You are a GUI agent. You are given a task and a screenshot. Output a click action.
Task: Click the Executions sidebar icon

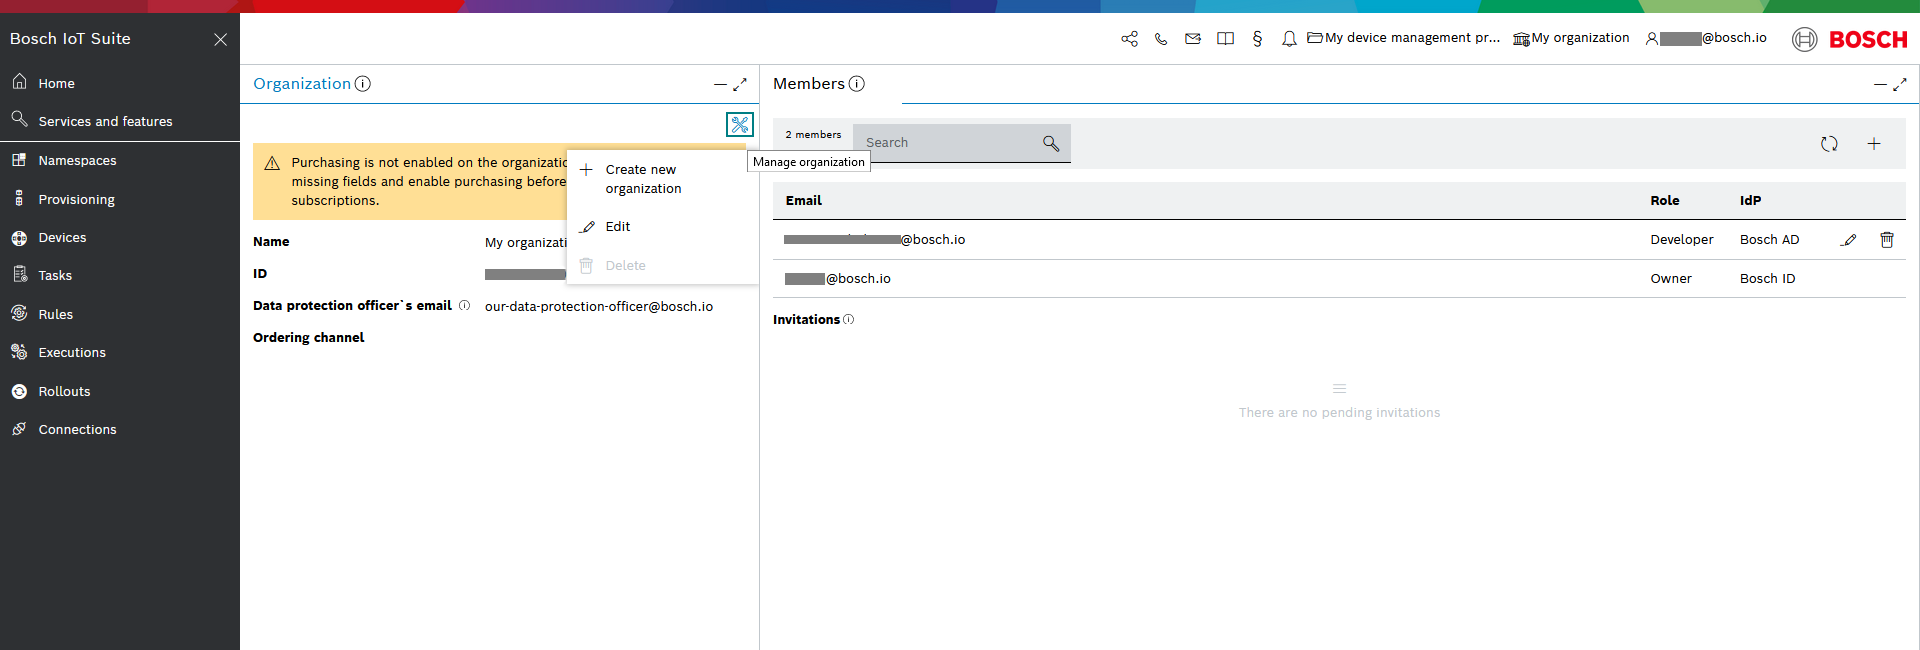[x=19, y=352]
